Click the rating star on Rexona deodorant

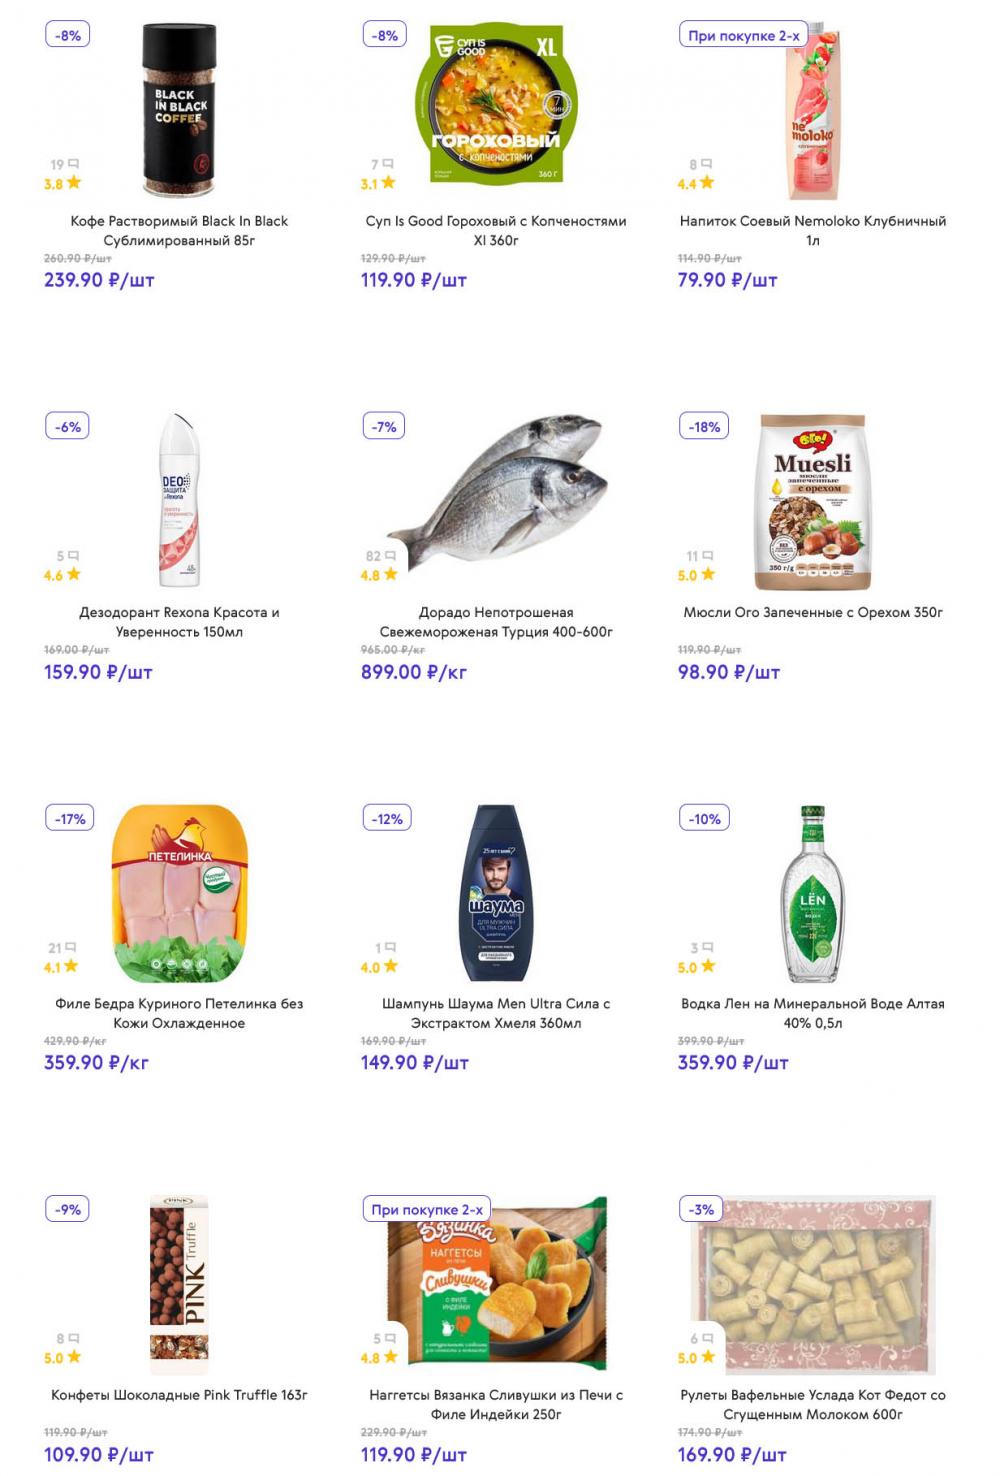pyautogui.click(x=73, y=574)
